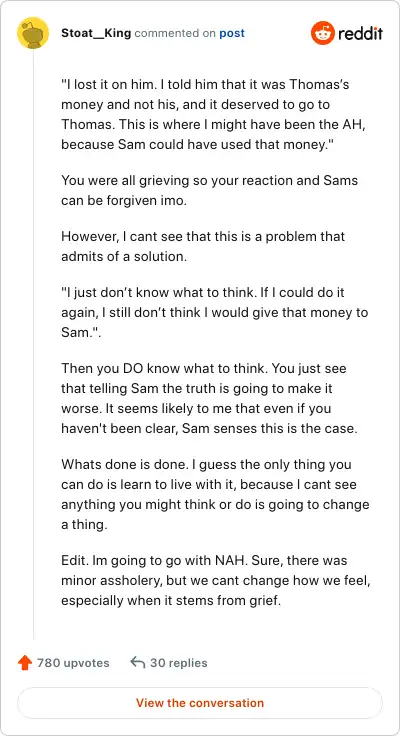Click the Stoat__King user avatar
Screen dimensions: 400x736
tap(33, 33)
